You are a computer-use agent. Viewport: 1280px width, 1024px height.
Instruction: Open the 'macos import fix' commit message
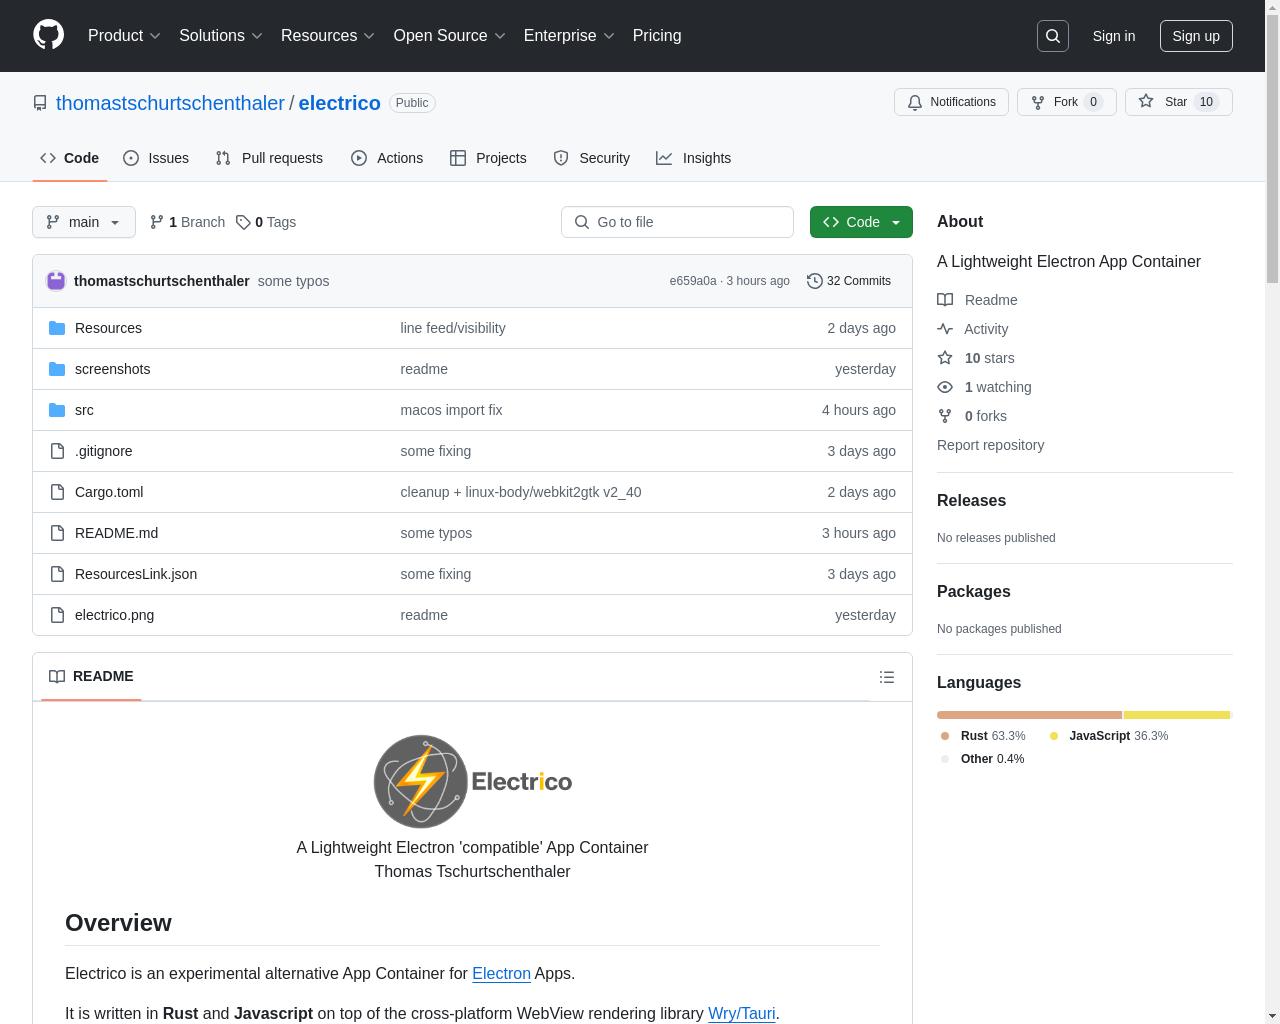click(x=451, y=410)
